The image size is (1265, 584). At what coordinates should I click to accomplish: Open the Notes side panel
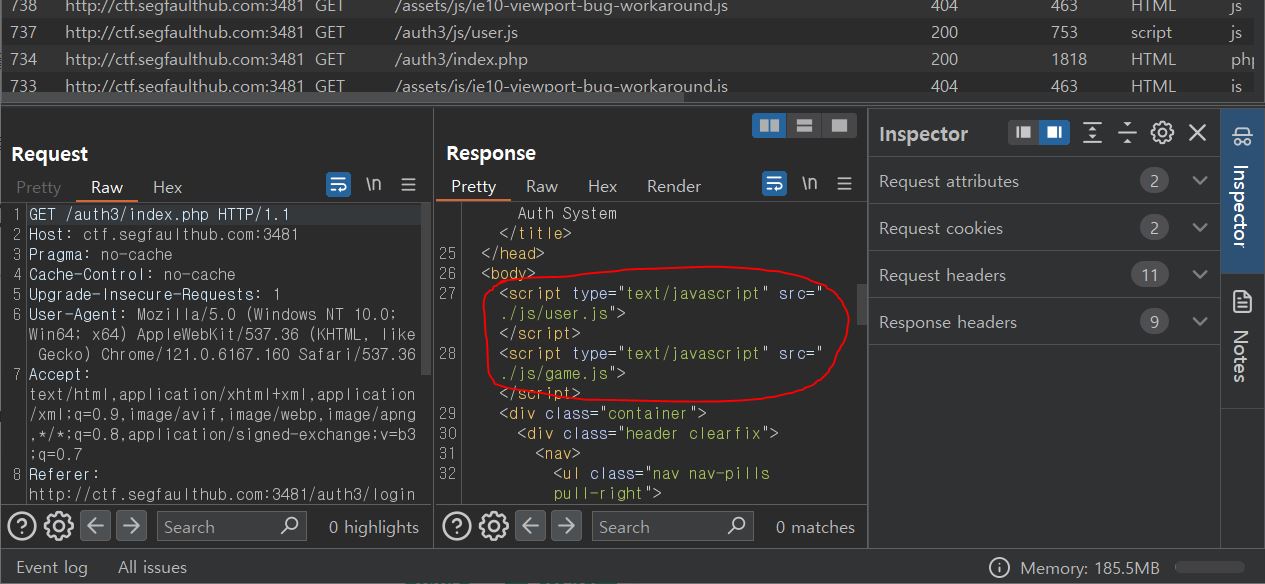tap(1242, 340)
